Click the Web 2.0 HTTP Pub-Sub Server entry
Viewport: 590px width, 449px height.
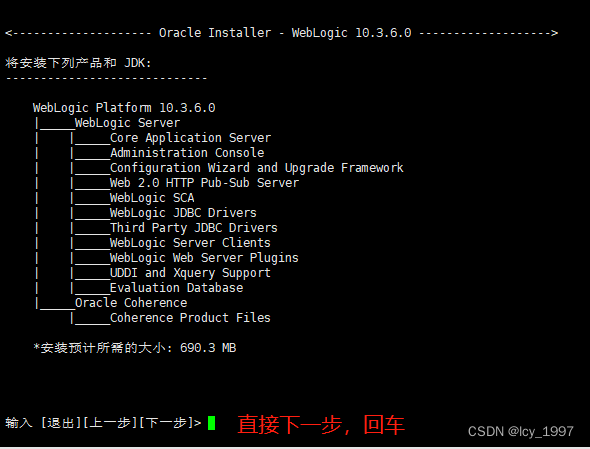tap(204, 183)
